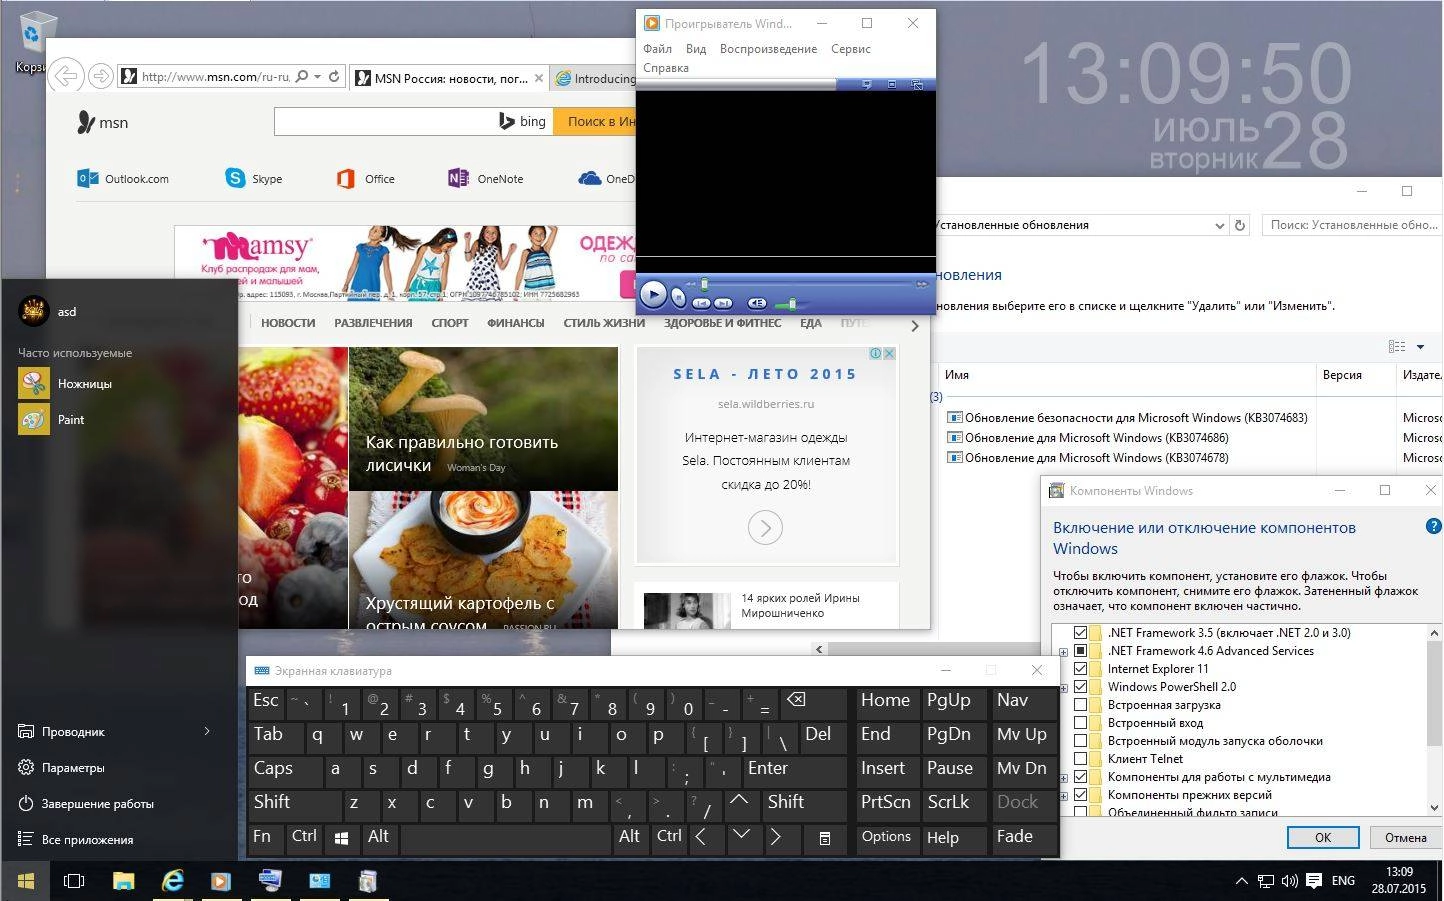Open OneNote shortcut on MSN page

(486, 179)
